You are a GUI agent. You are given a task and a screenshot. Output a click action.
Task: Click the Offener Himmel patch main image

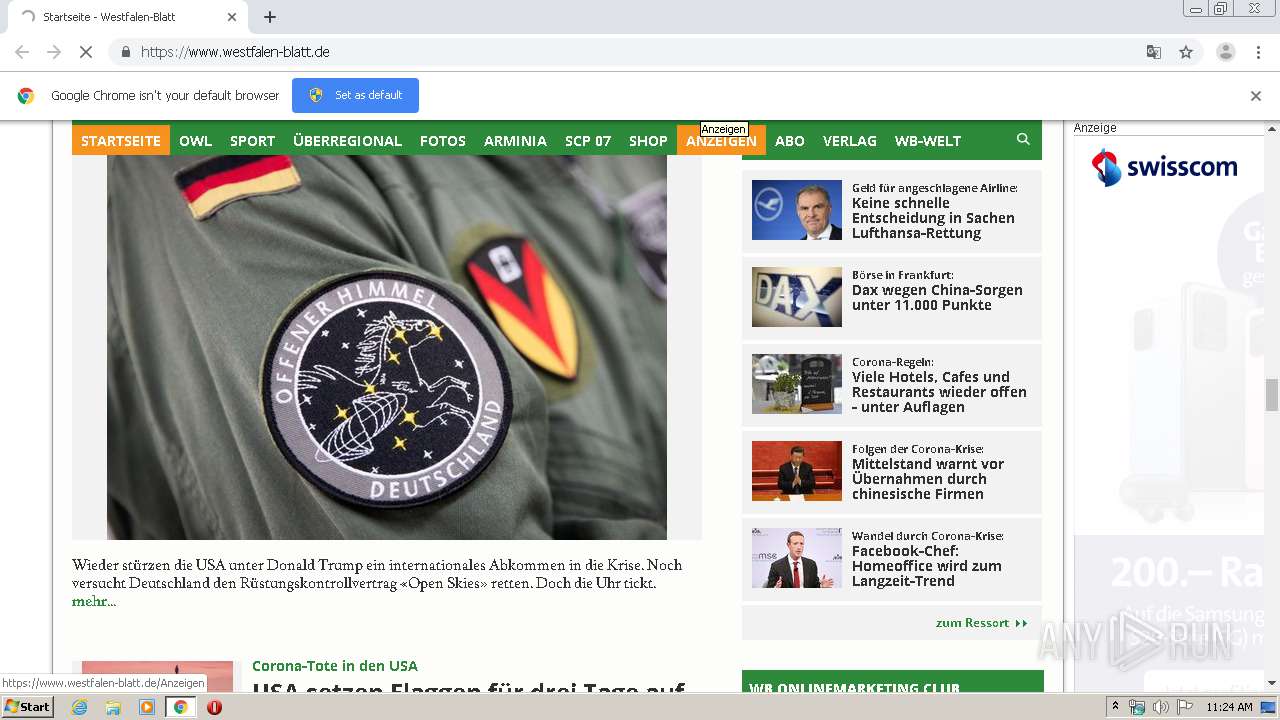pos(387,347)
